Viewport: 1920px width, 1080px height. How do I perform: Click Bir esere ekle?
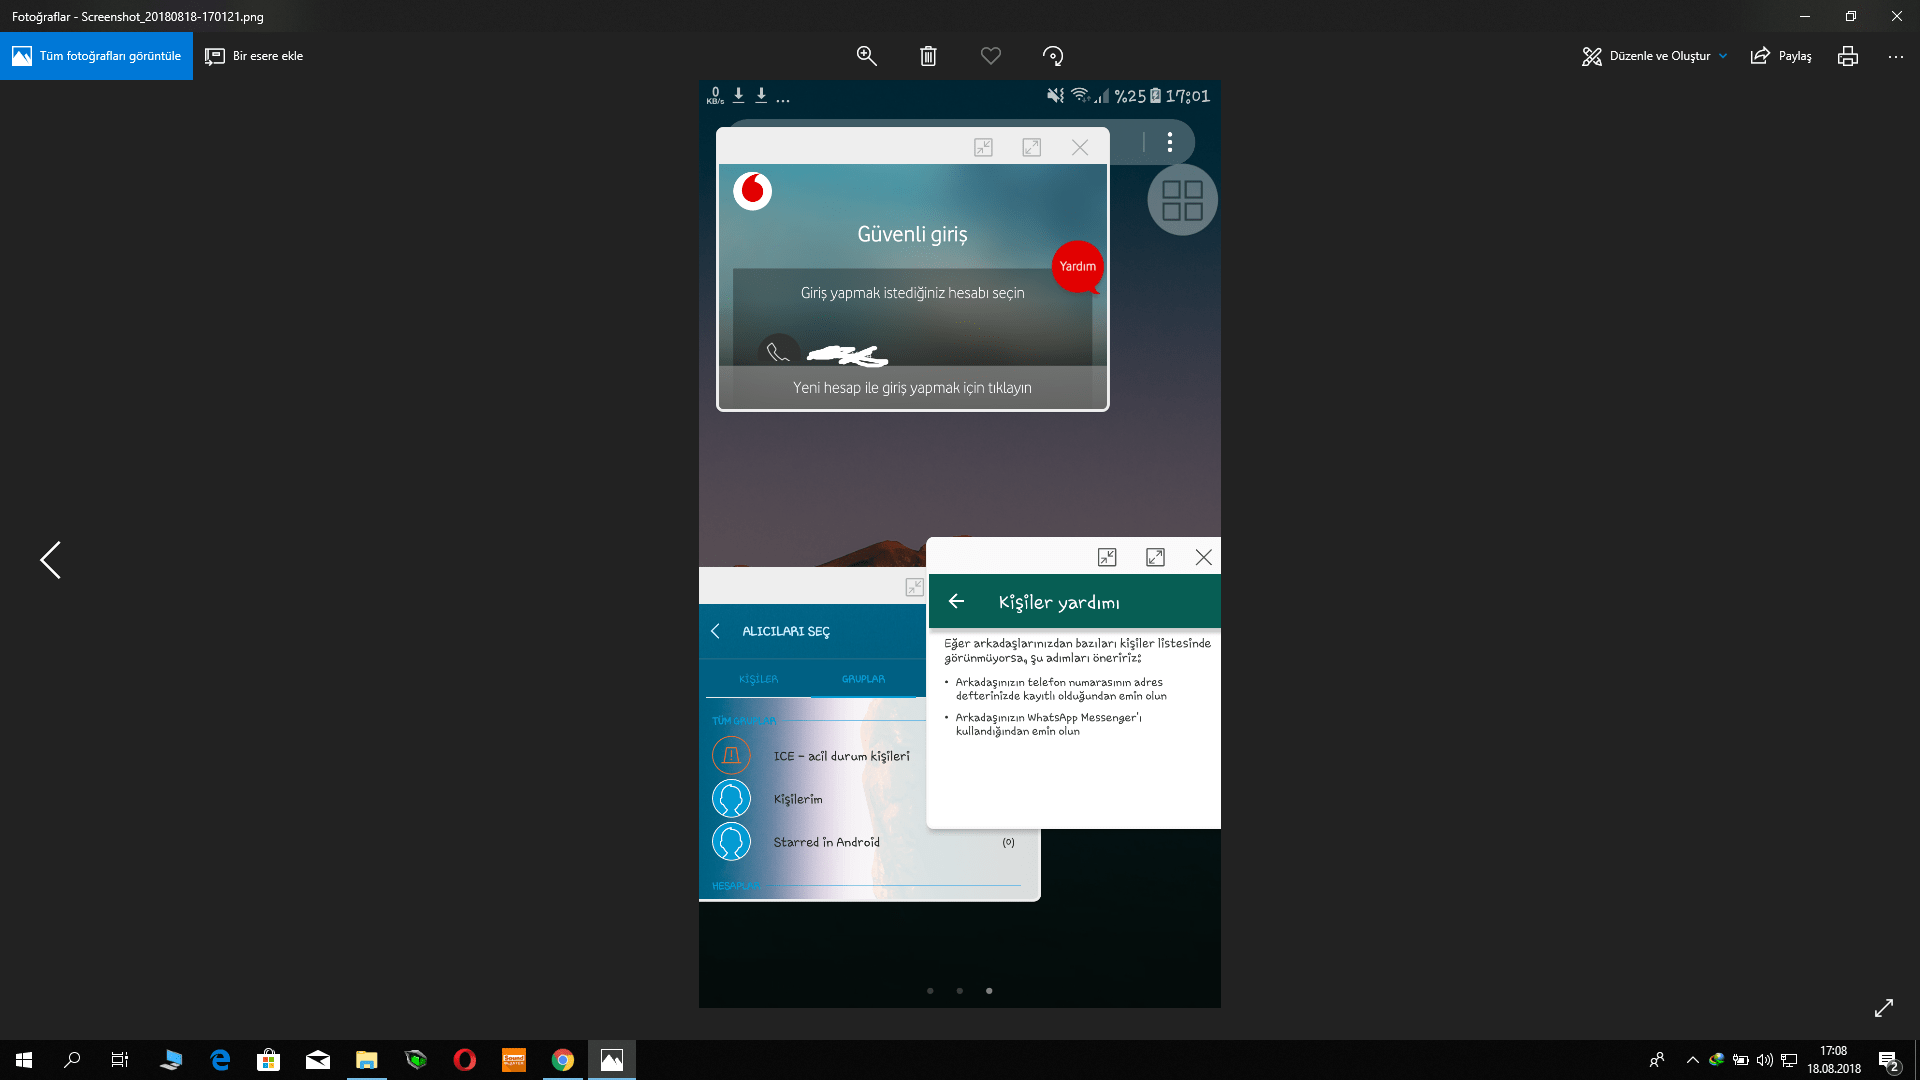(254, 56)
